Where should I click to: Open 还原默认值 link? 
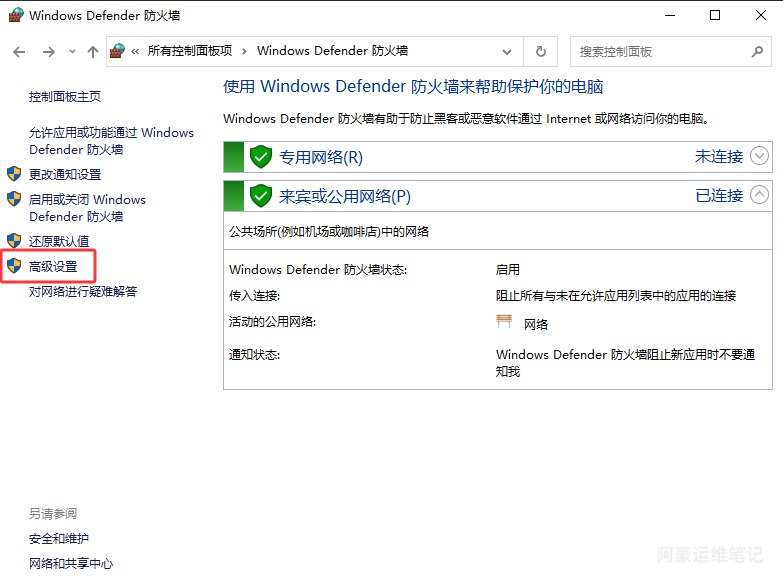59,241
